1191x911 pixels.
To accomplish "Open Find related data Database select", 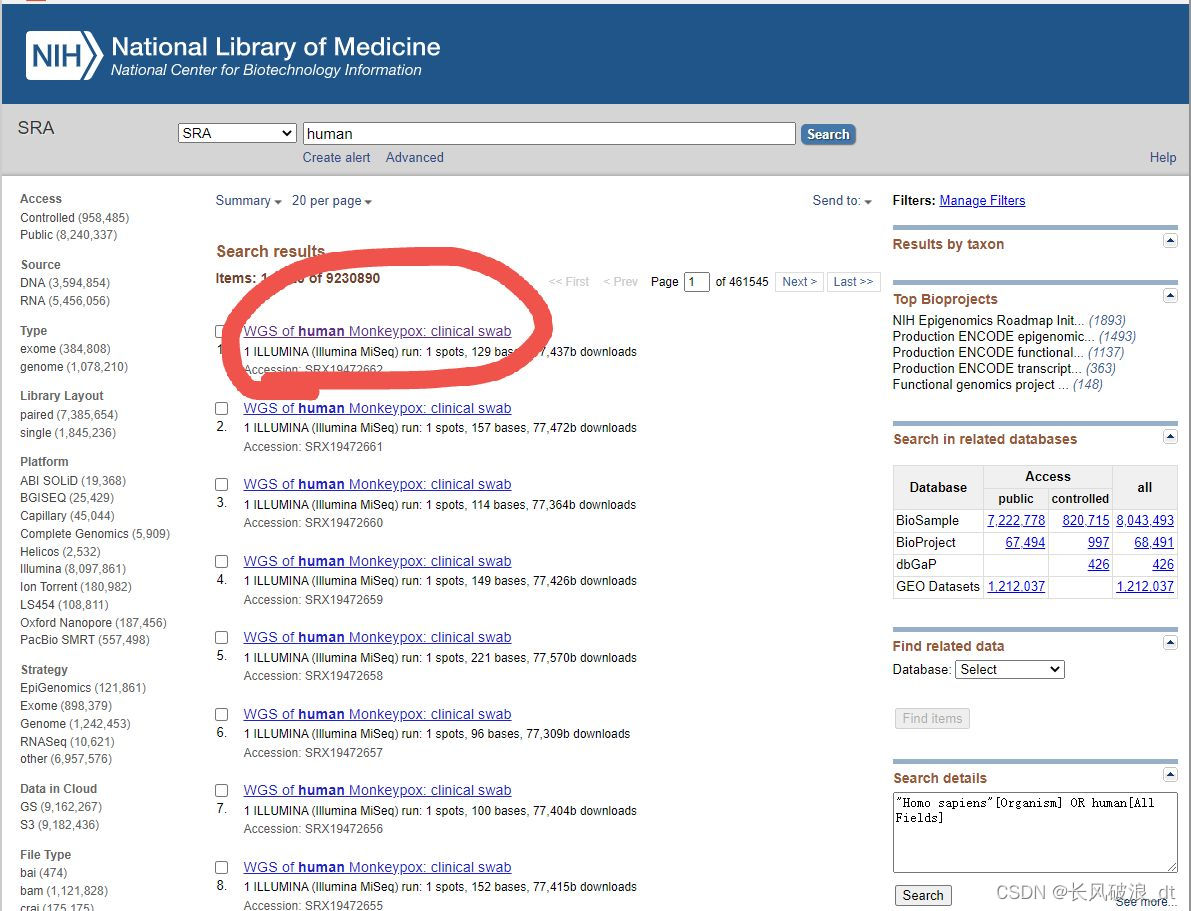I will pyautogui.click(x=1009, y=669).
